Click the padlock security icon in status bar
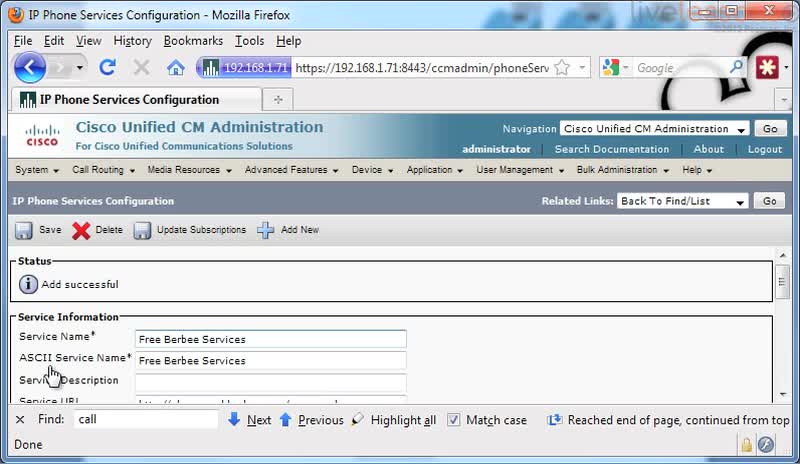800x464 pixels. pos(746,444)
